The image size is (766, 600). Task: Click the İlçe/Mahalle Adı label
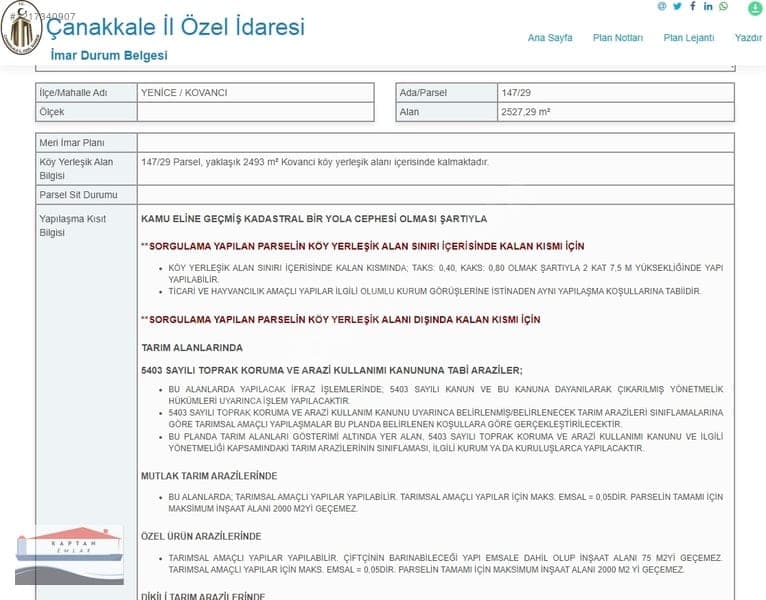(x=73, y=93)
